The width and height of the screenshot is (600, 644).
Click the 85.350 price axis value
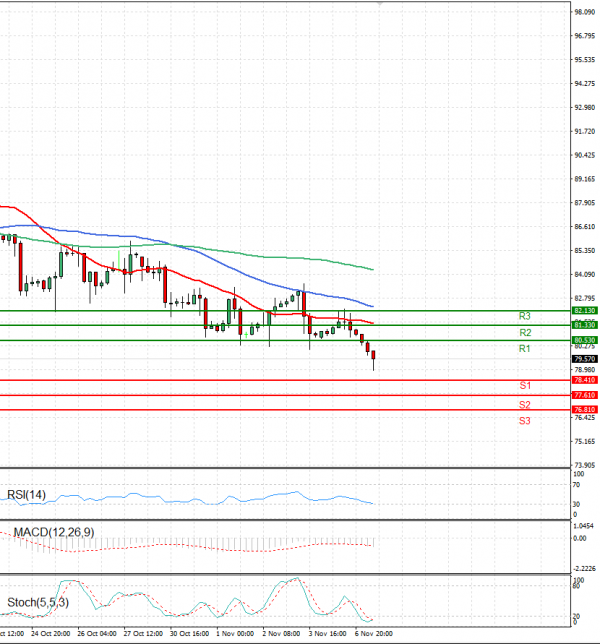[x=584, y=251]
